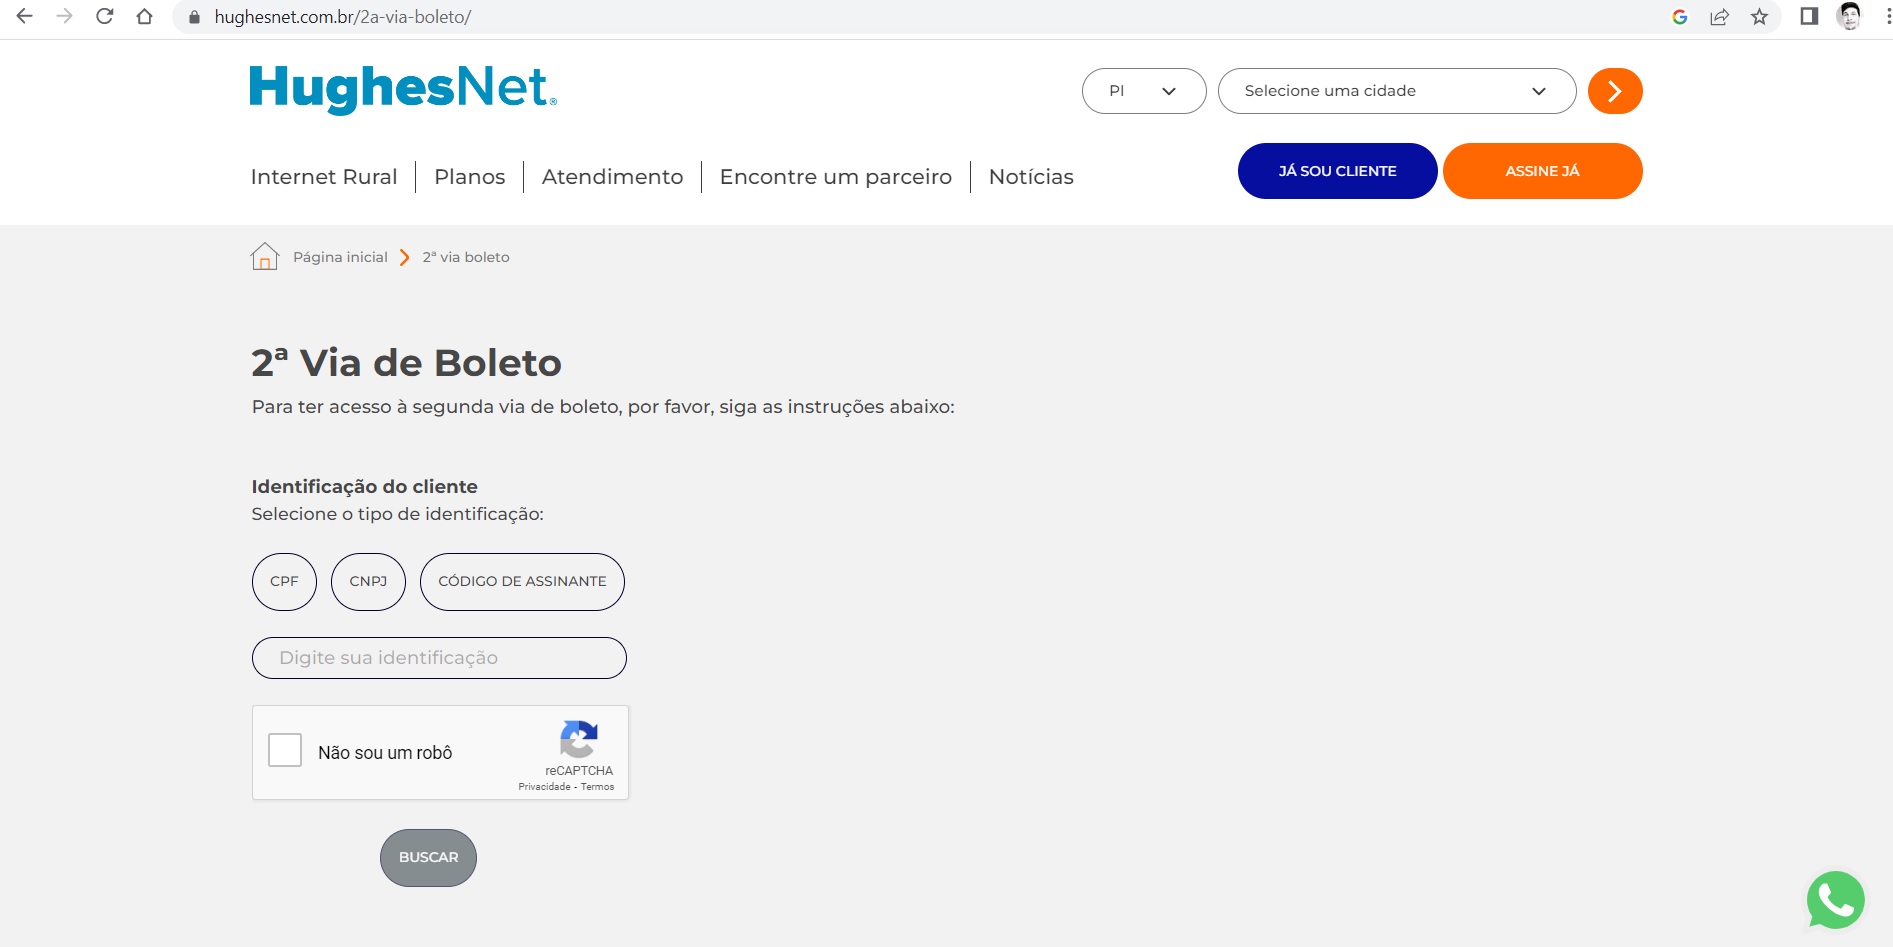Click the browser address bar URL
The image size is (1893, 947).
click(343, 17)
